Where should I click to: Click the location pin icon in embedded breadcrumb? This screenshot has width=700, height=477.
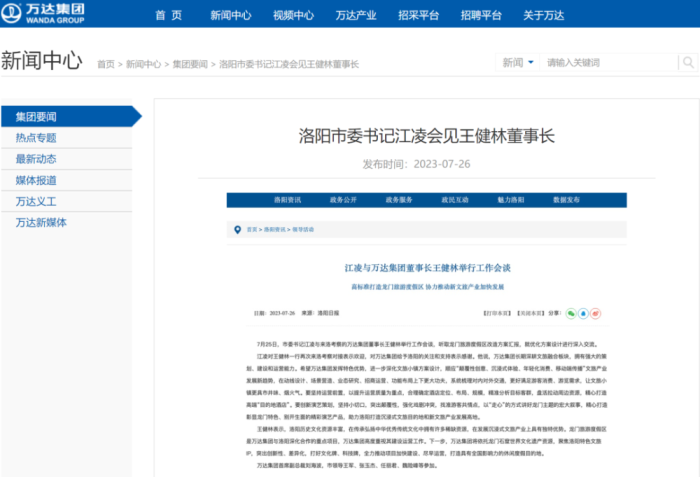tap(238, 230)
